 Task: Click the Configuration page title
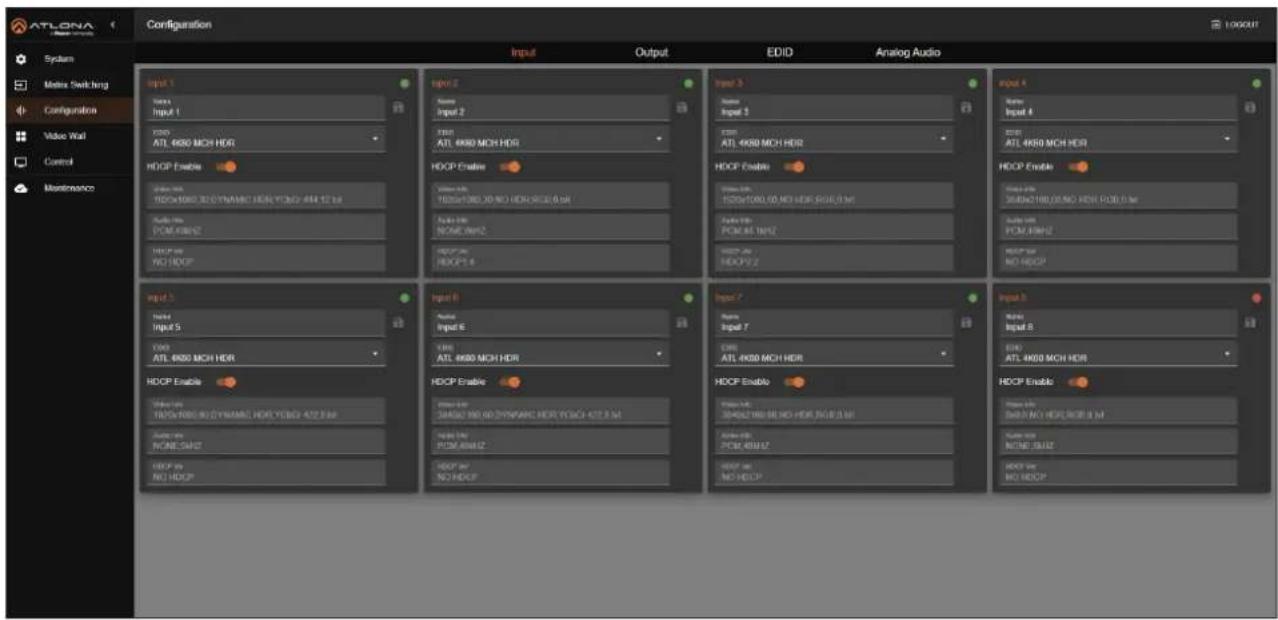(179, 24)
